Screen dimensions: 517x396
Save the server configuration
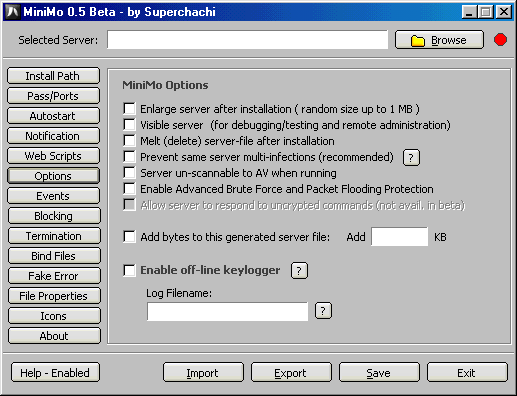click(x=379, y=372)
